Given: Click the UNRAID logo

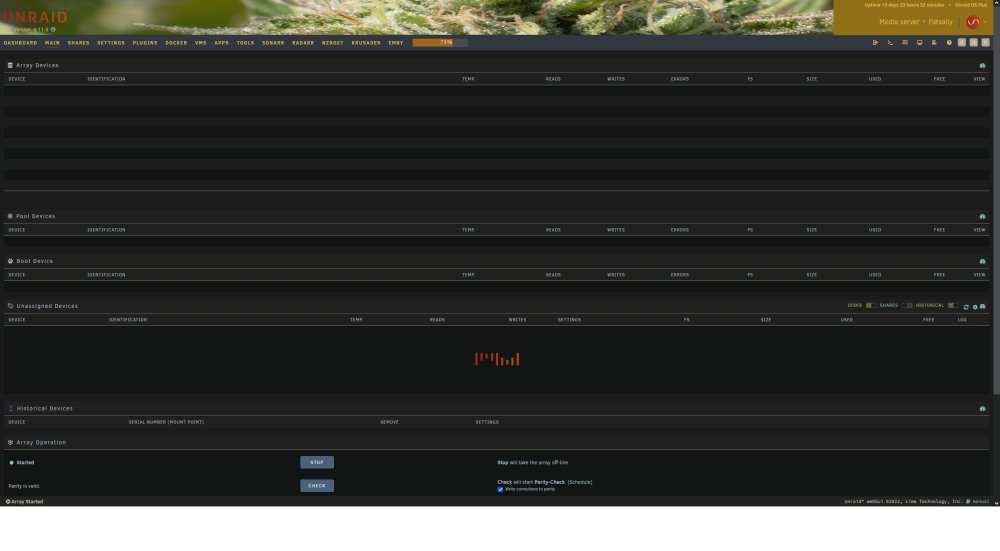Looking at the screenshot, I should pos(35,17).
